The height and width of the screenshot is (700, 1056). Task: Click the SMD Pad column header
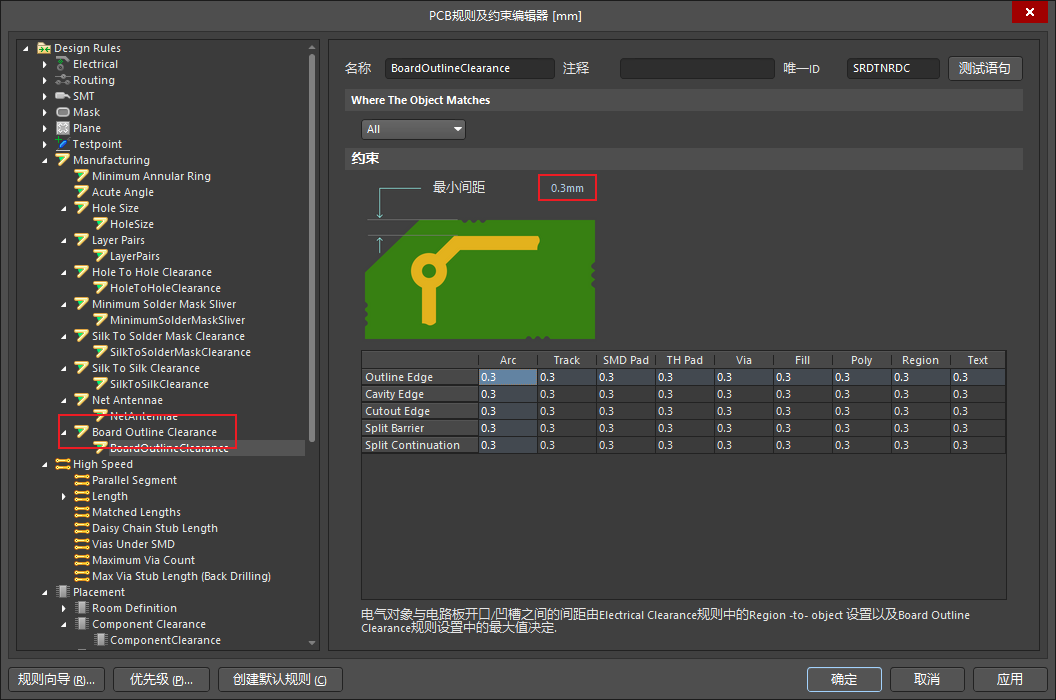click(626, 360)
